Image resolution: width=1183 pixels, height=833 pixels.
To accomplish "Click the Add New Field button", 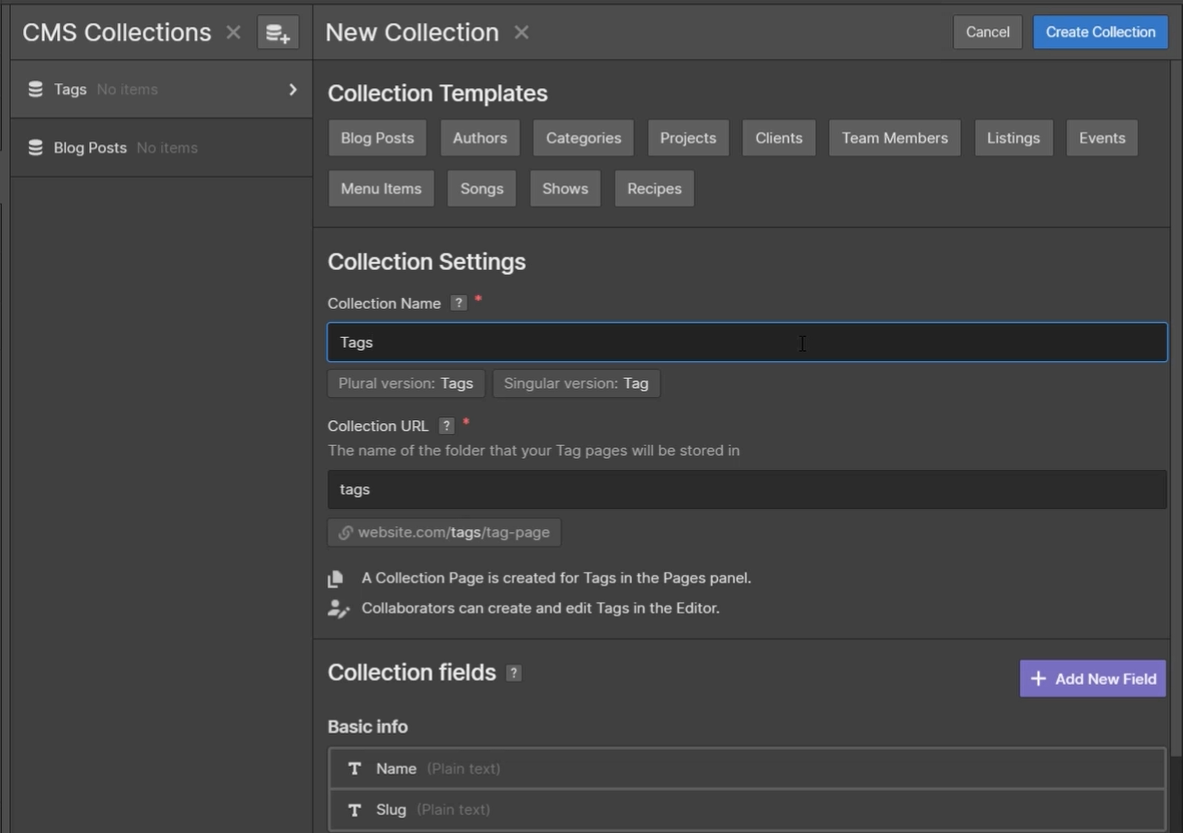I will coord(1092,678).
